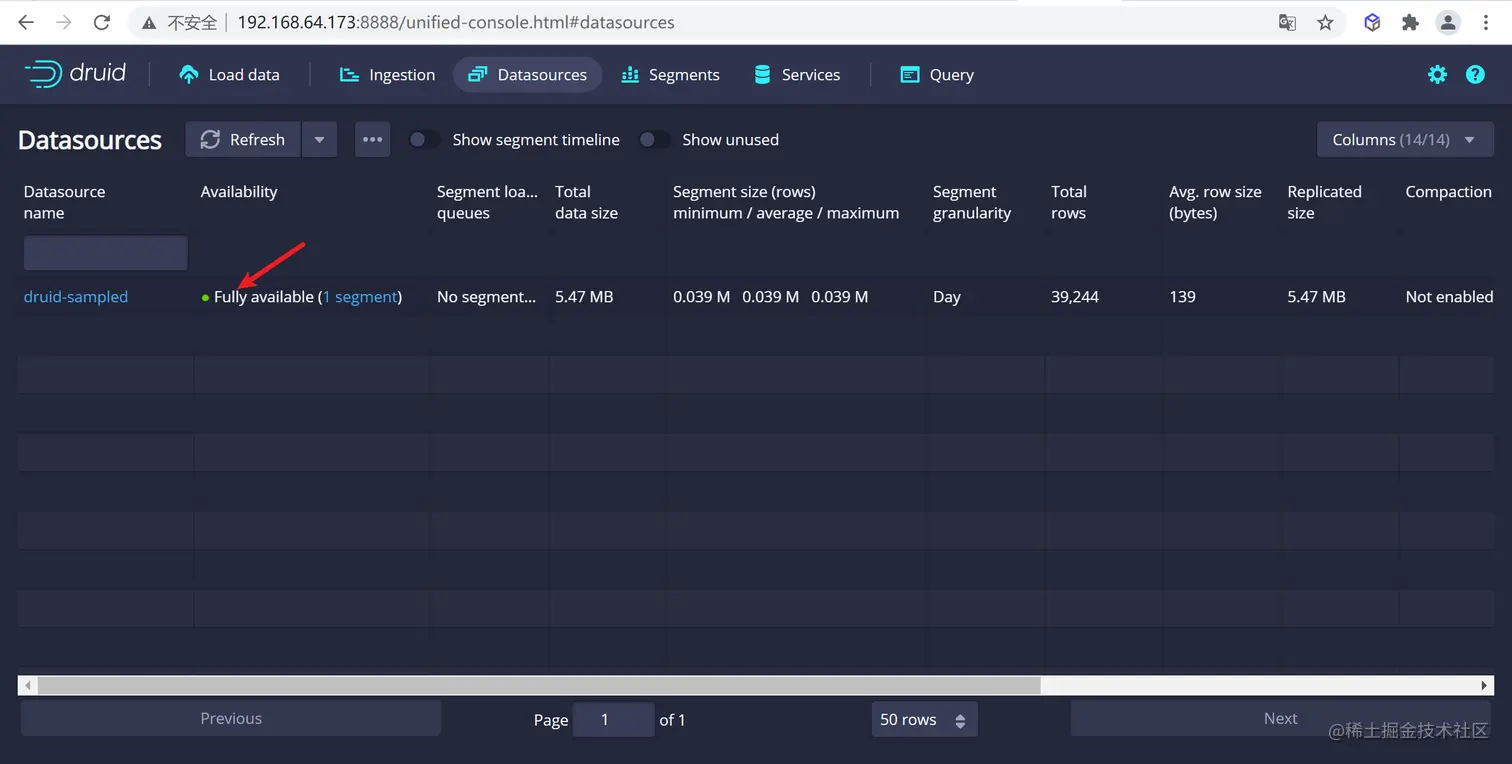
Task: Click the scrollbar right arrow
Action: 1485,685
